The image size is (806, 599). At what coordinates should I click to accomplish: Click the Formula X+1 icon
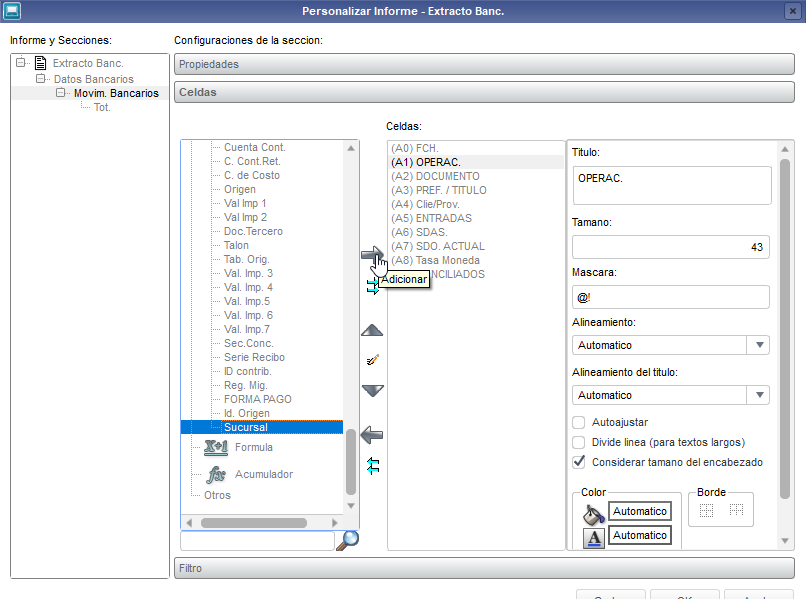216,447
